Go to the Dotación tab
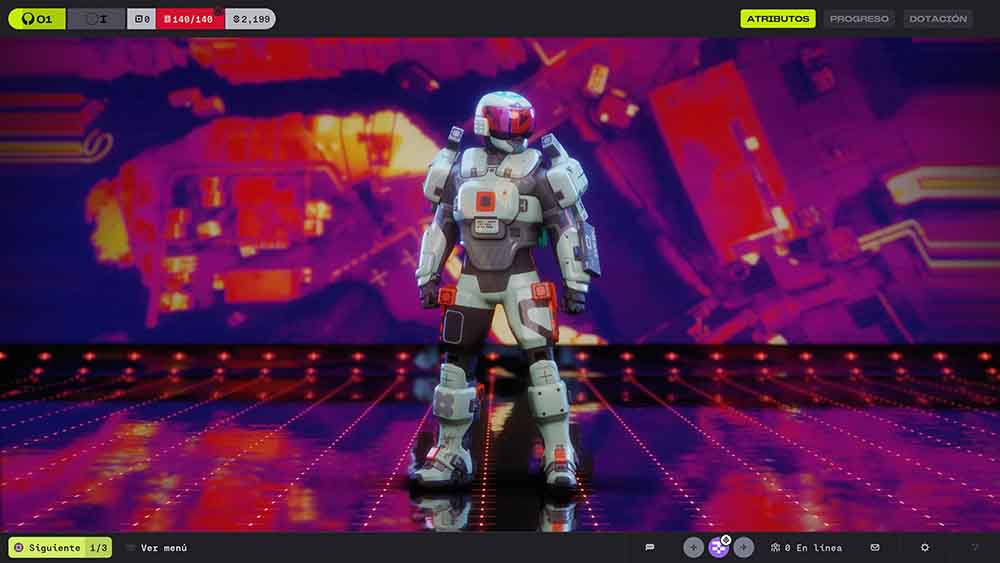Screen dimensions: 1000x563 (x=938, y=19)
